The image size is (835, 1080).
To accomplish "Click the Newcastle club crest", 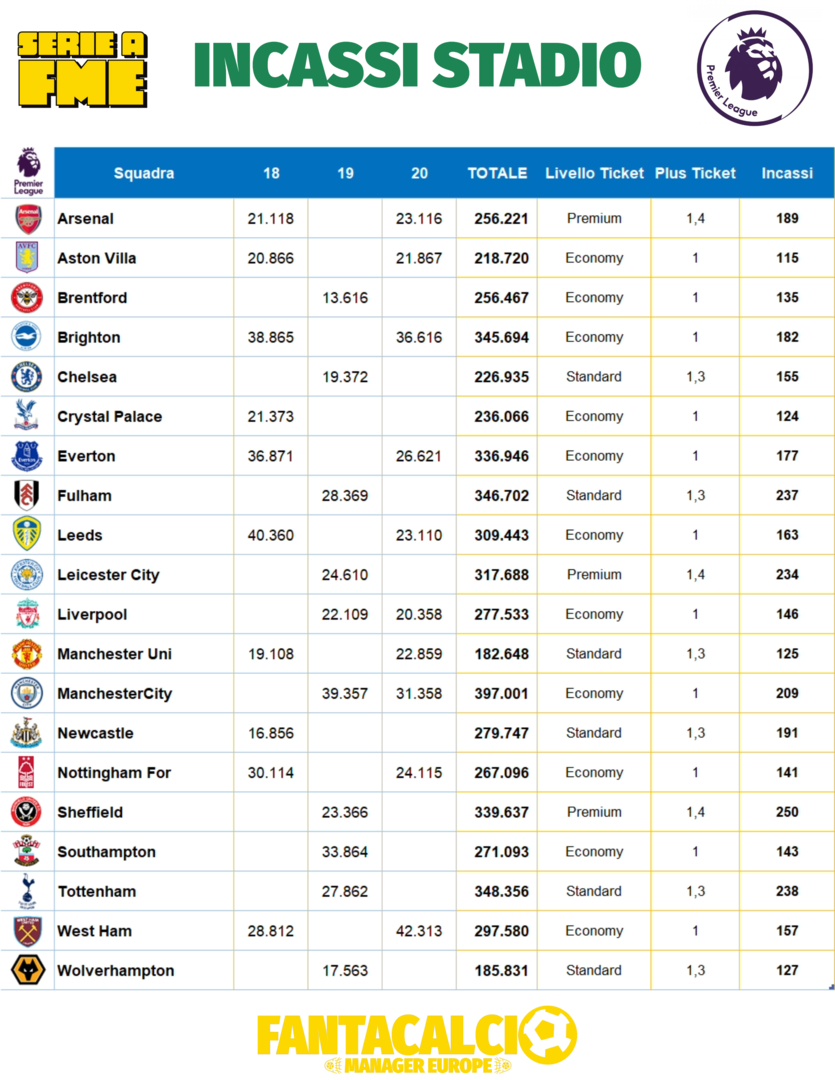I will 27,733.
